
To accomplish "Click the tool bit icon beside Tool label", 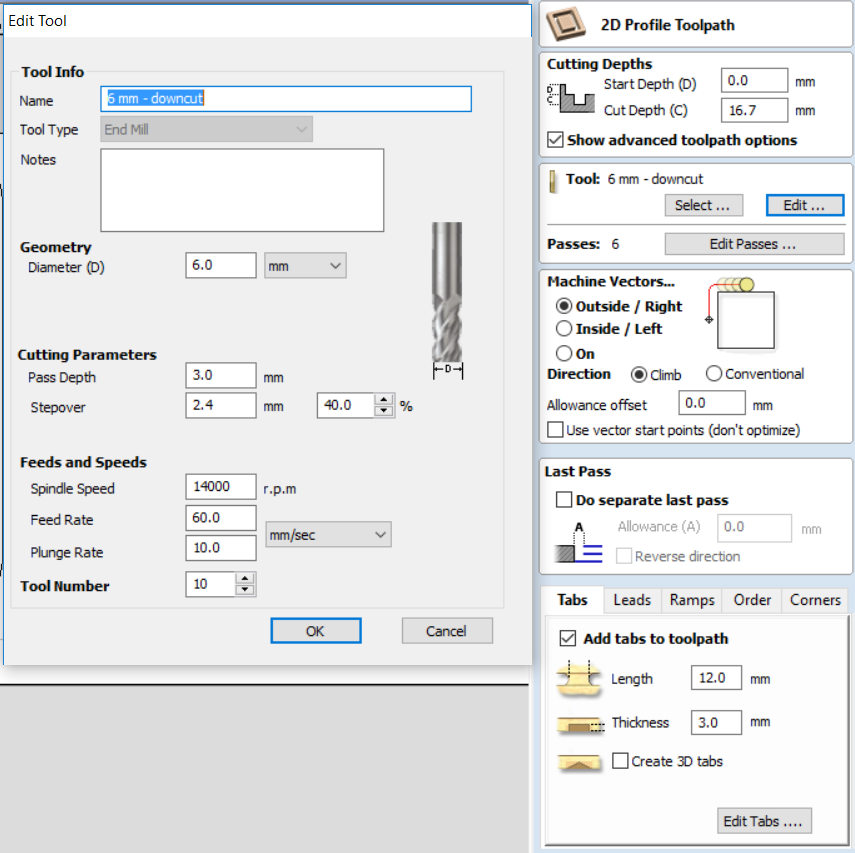I will coord(552,182).
